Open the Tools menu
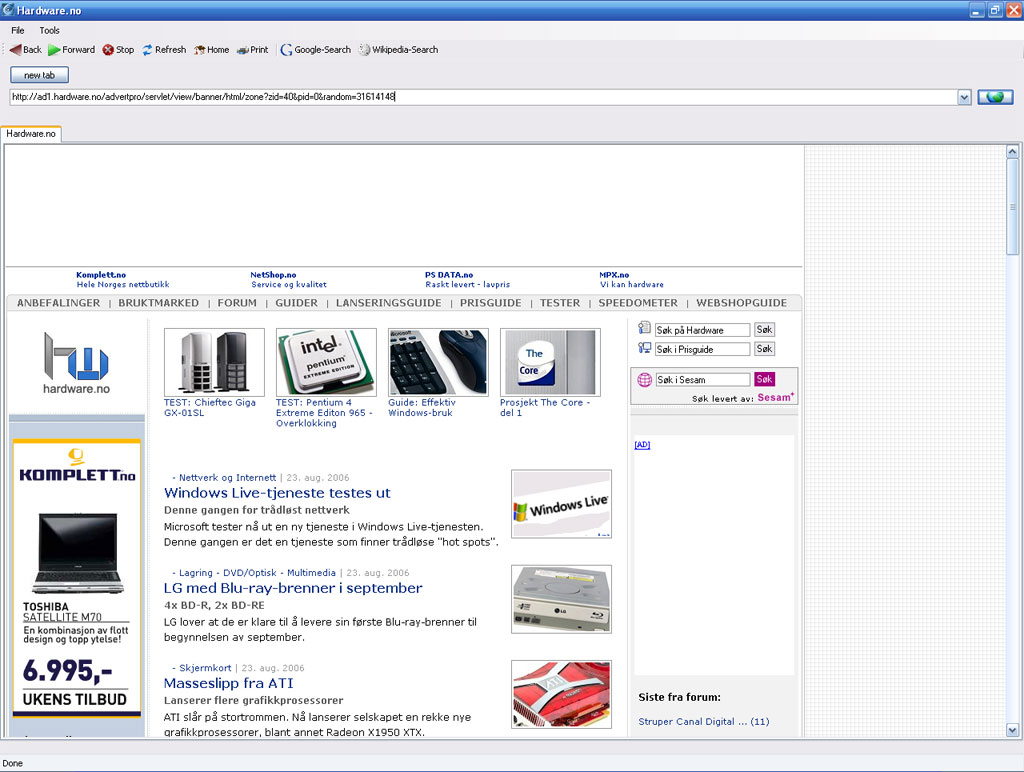The width and height of the screenshot is (1024, 772). [49, 30]
